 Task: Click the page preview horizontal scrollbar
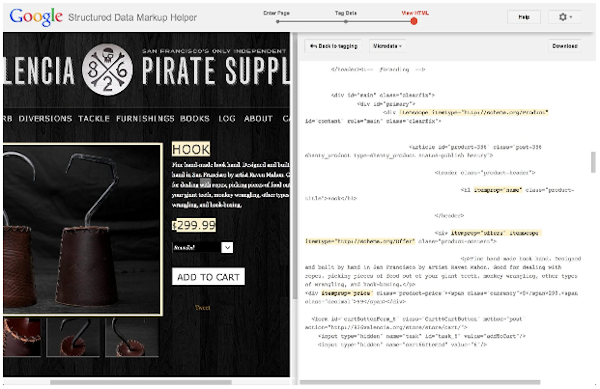tap(140, 382)
